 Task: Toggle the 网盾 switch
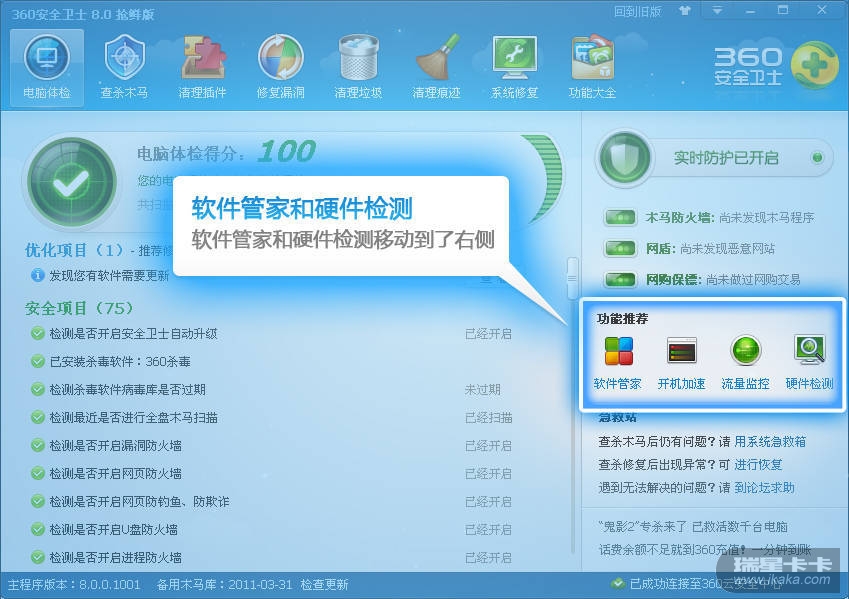tap(620, 249)
